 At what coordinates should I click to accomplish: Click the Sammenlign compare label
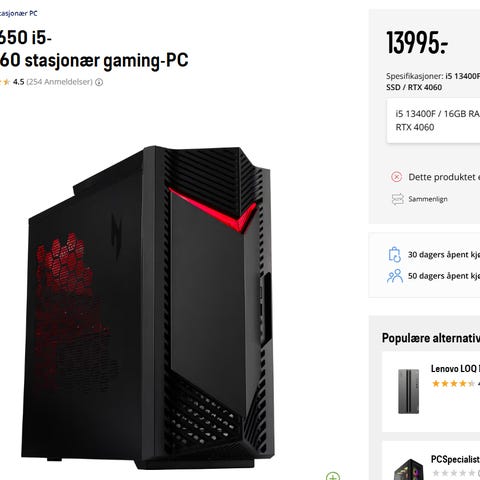(428, 199)
